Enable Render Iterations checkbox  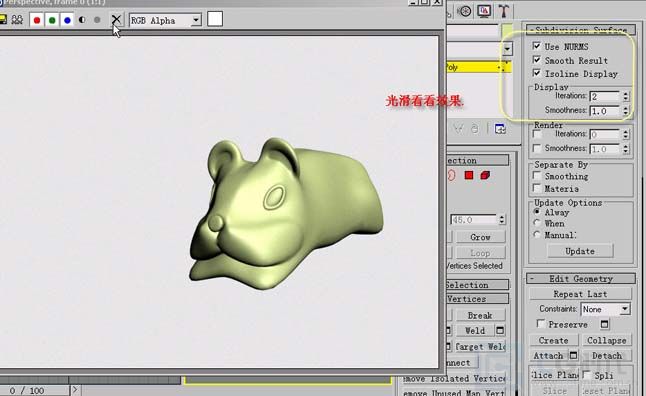(537, 134)
